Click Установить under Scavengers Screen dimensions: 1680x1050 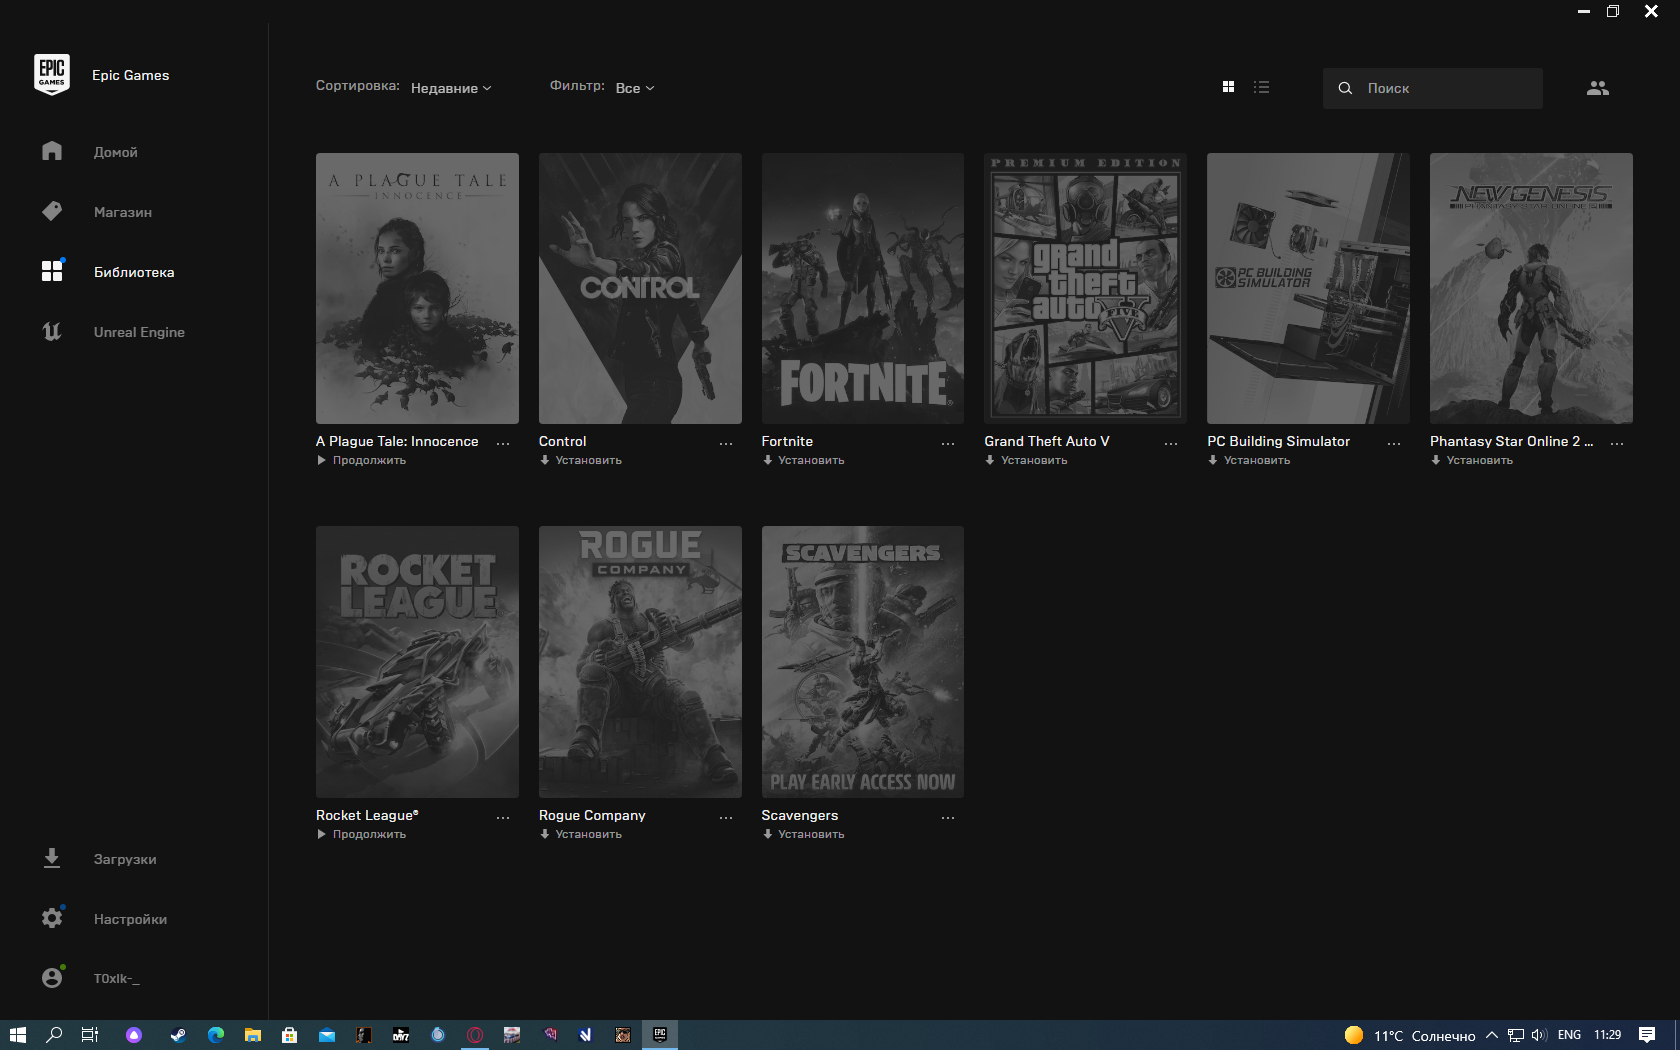click(804, 834)
